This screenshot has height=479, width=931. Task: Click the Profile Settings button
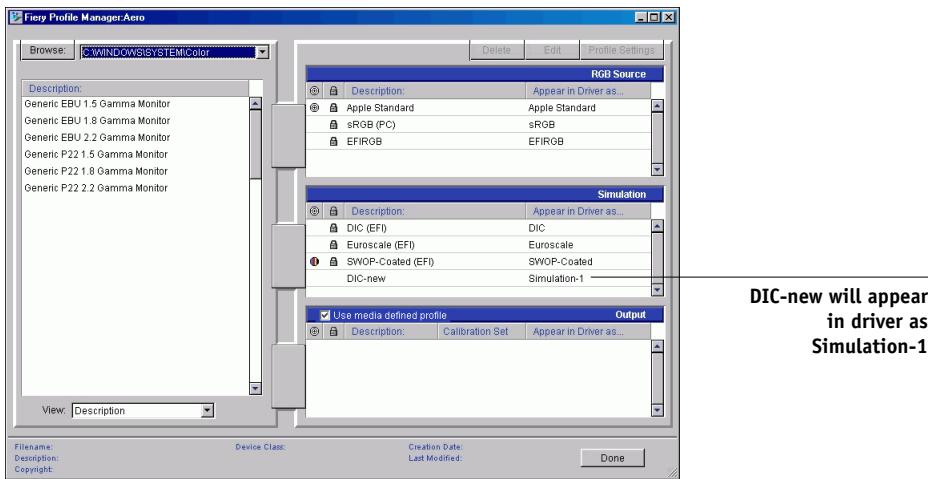(621, 50)
